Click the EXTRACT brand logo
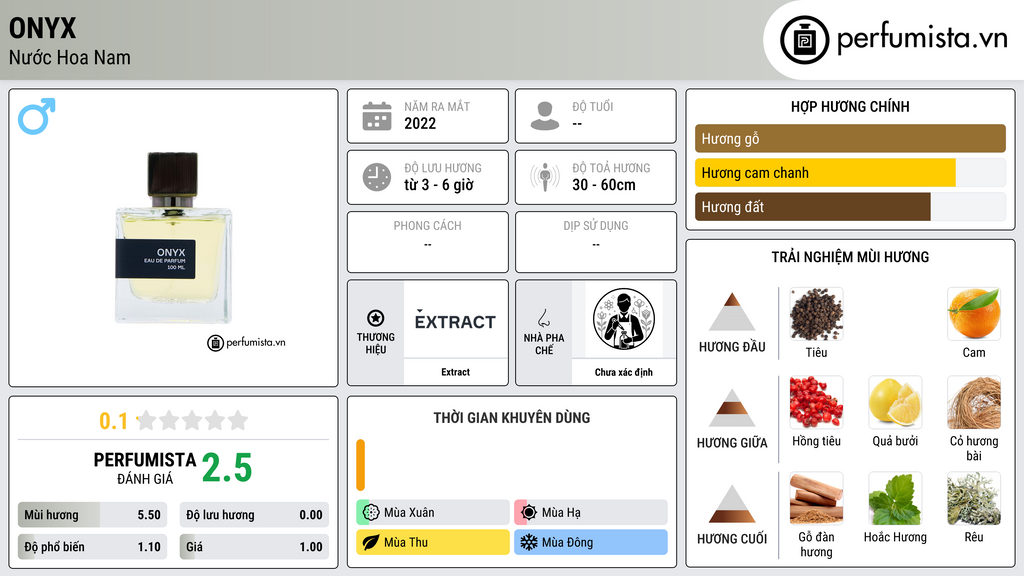The height and width of the screenshot is (576, 1024). tap(455, 321)
